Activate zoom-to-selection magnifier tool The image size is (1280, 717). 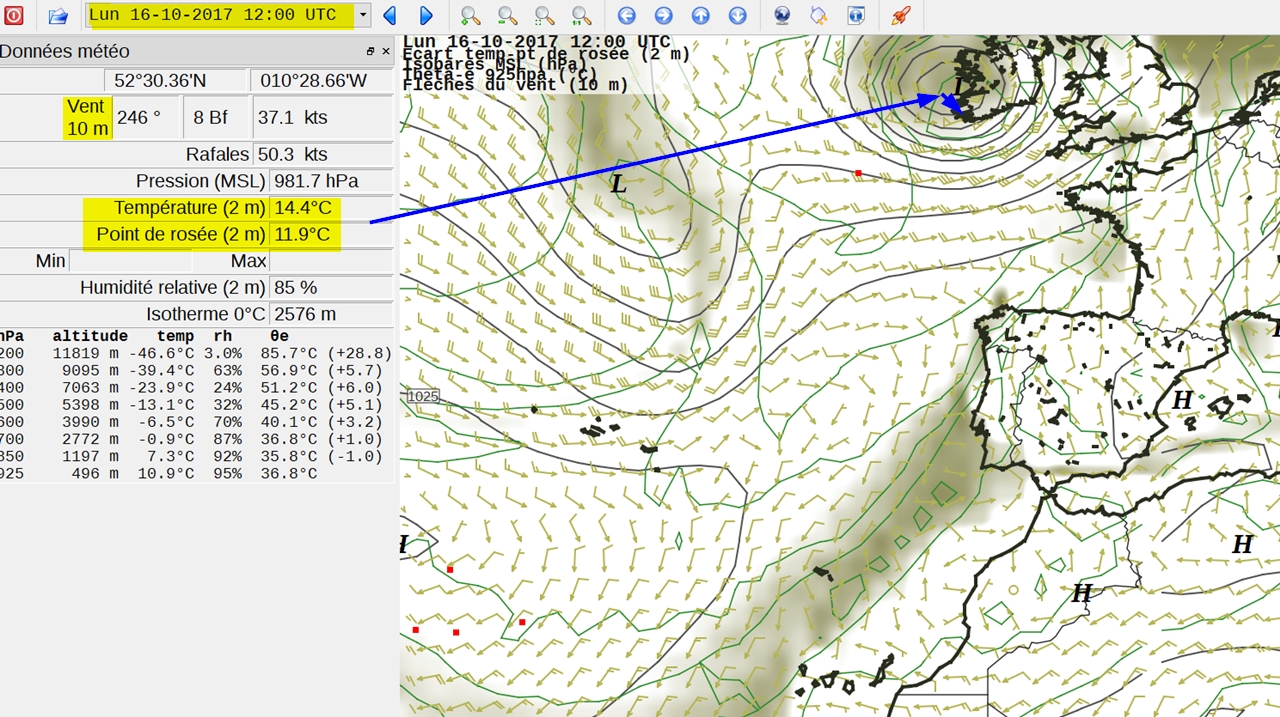coord(544,15)
